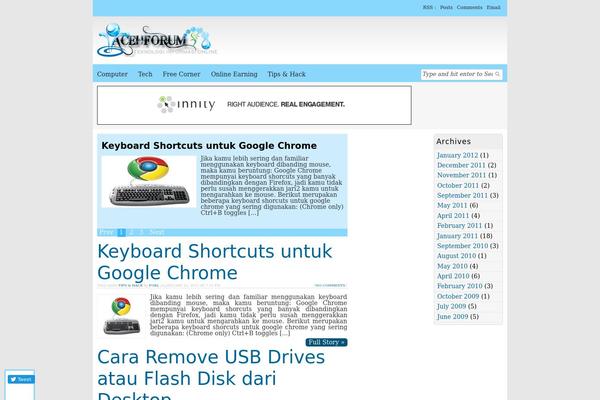The width and height of the screenshot is (600, 400).
Task: Select slide 3 in featured slider pagination
Action: (142, 232)
